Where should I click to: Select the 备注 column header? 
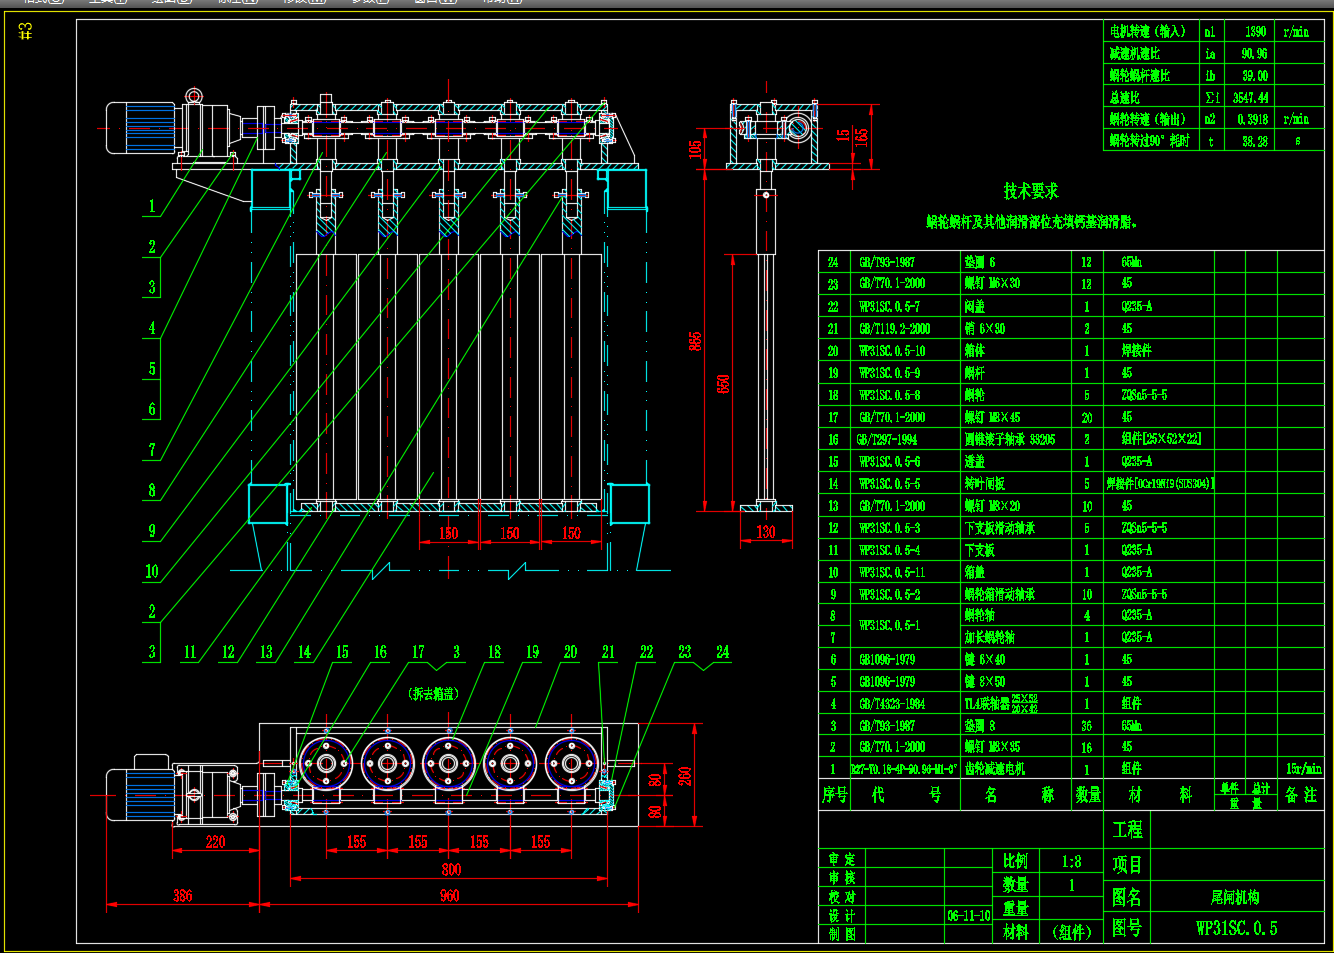click(1301, 795)
